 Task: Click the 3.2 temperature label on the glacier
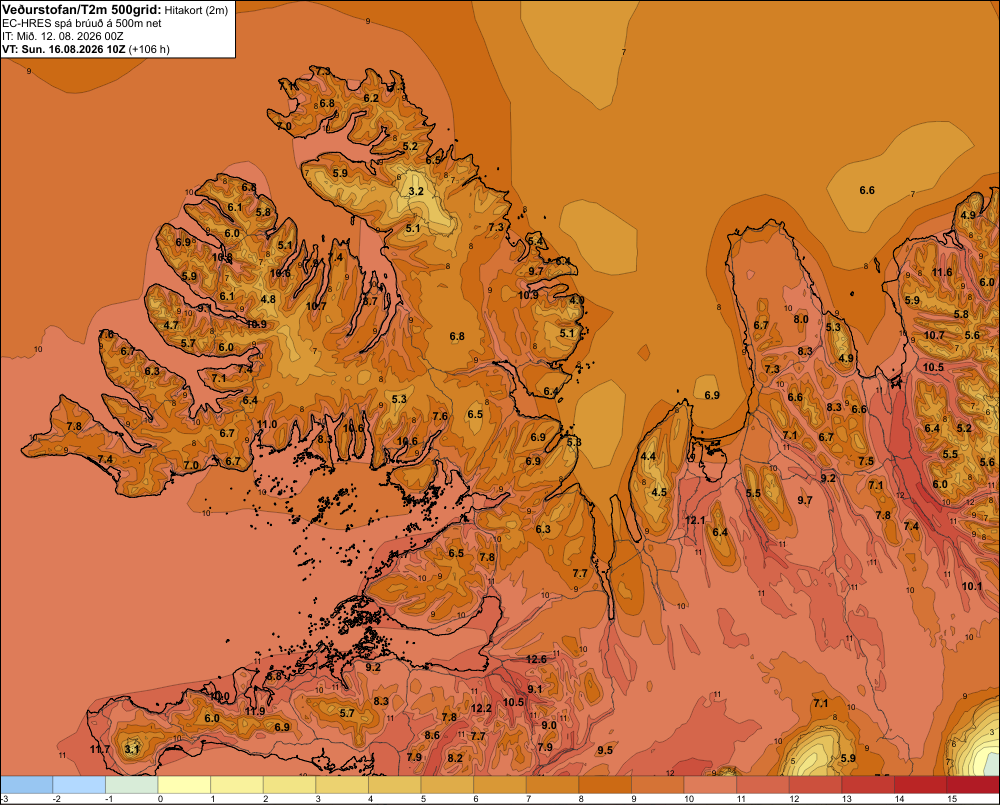416,191
